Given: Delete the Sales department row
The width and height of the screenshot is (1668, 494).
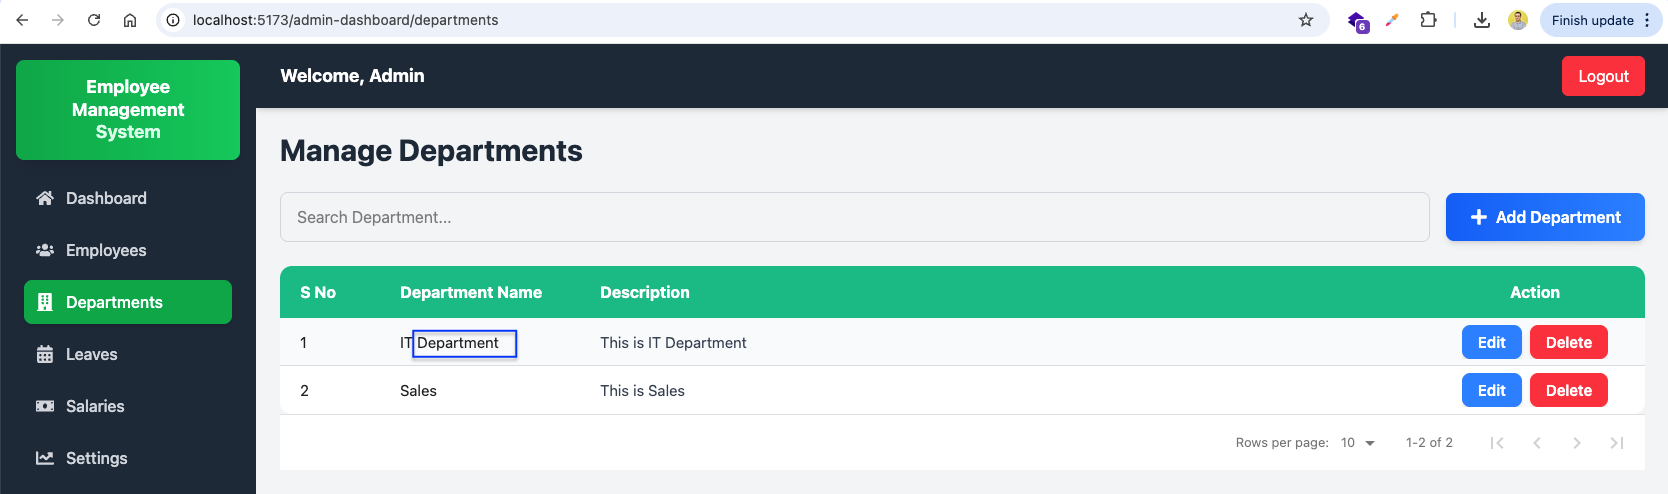Looking at the screenshot, I should [1568, 390].
